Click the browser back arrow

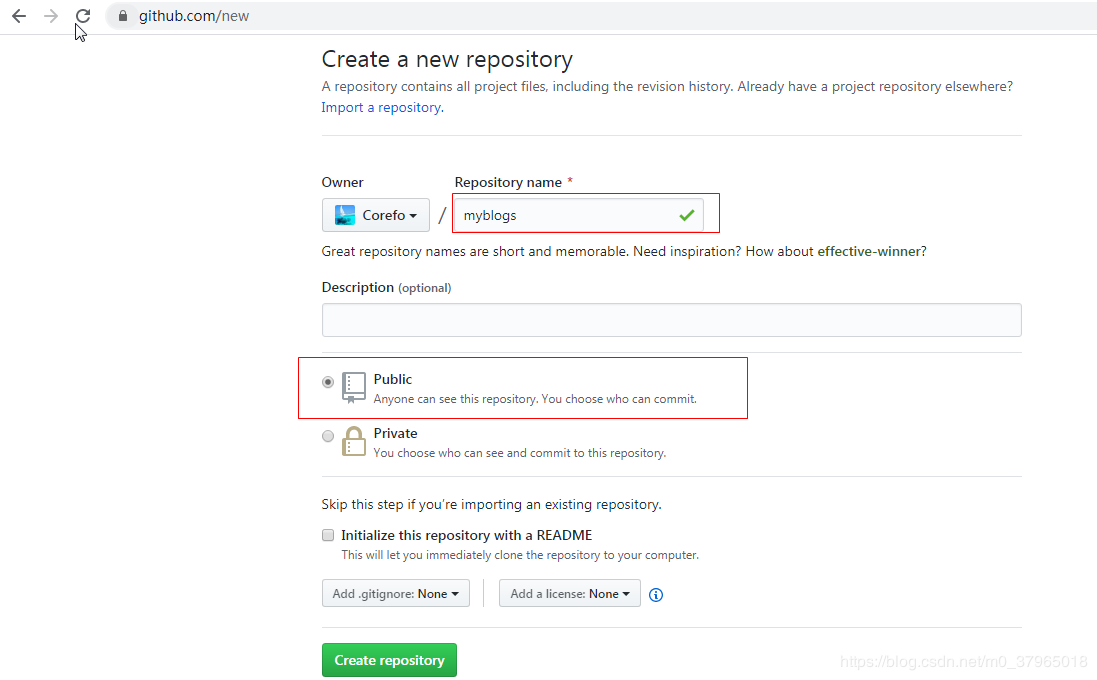point(19,16)
